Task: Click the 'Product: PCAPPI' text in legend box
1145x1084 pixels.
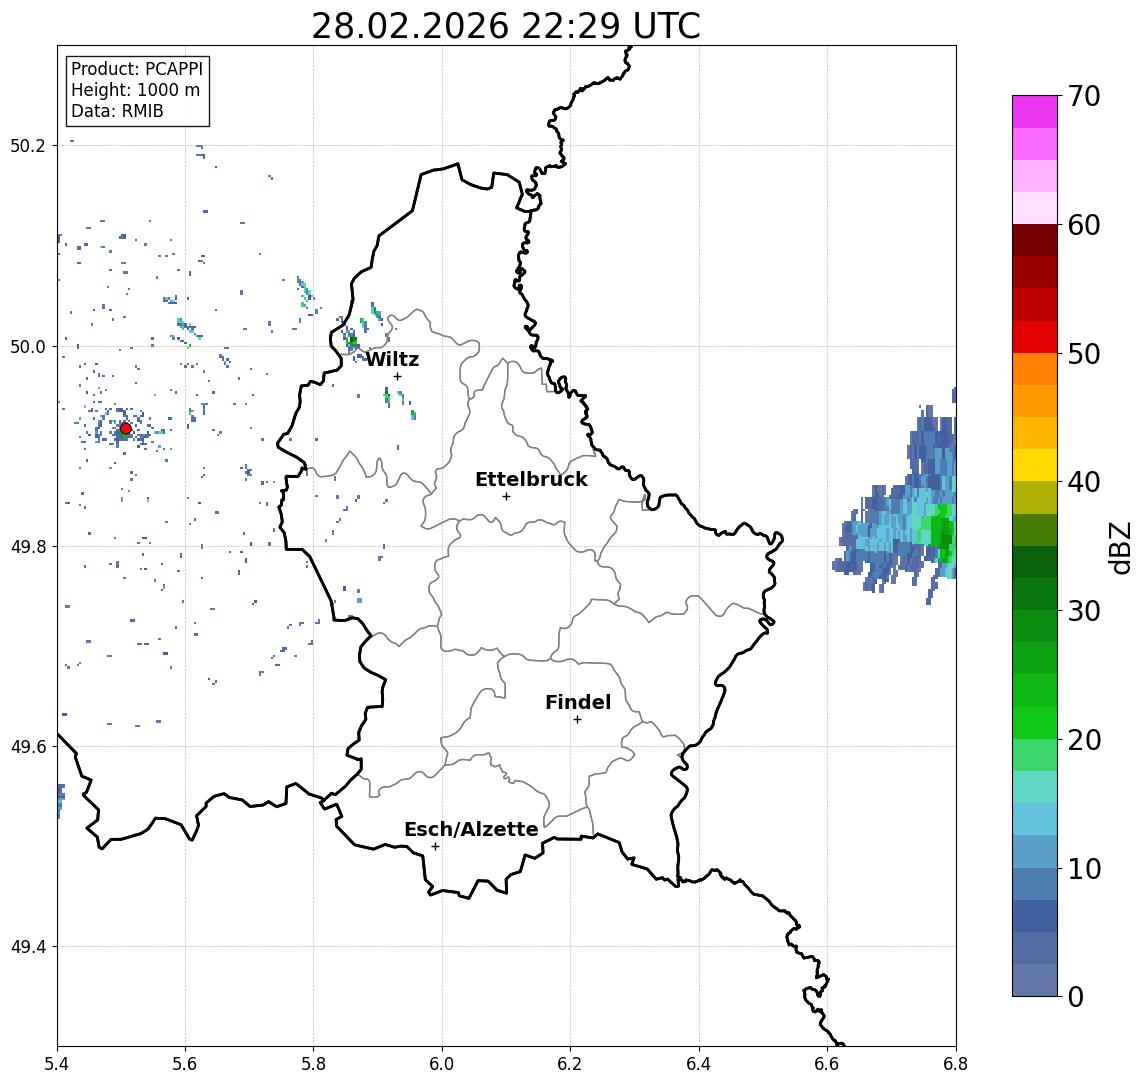Action: click(137, 69)
